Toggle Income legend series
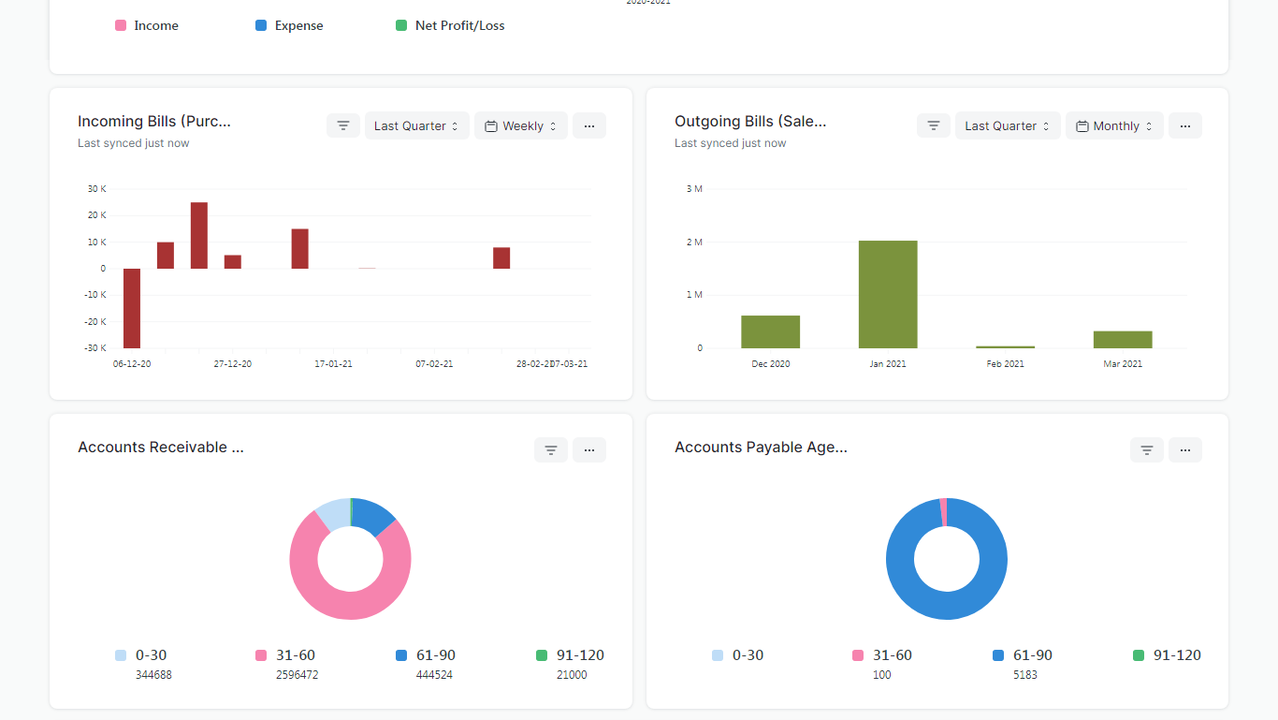Image resolution: width=1278 pixels, height=720 pixels. (147, 26)
